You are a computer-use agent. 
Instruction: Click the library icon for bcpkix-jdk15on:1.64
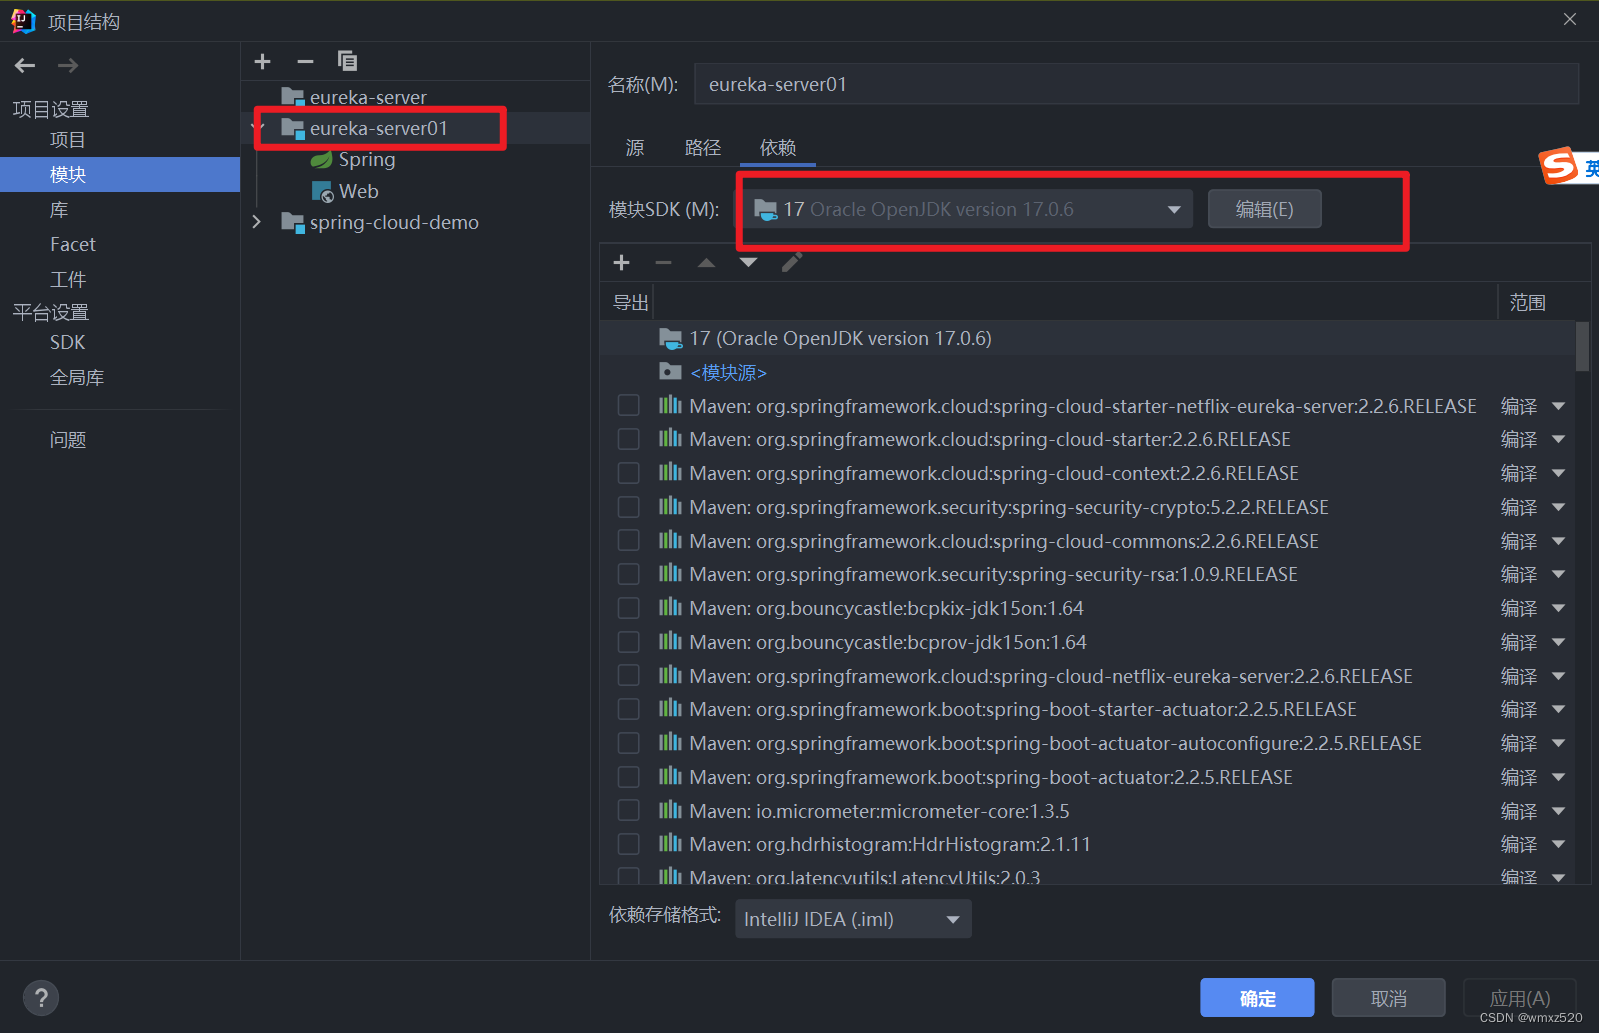click(x=670, y=608)
